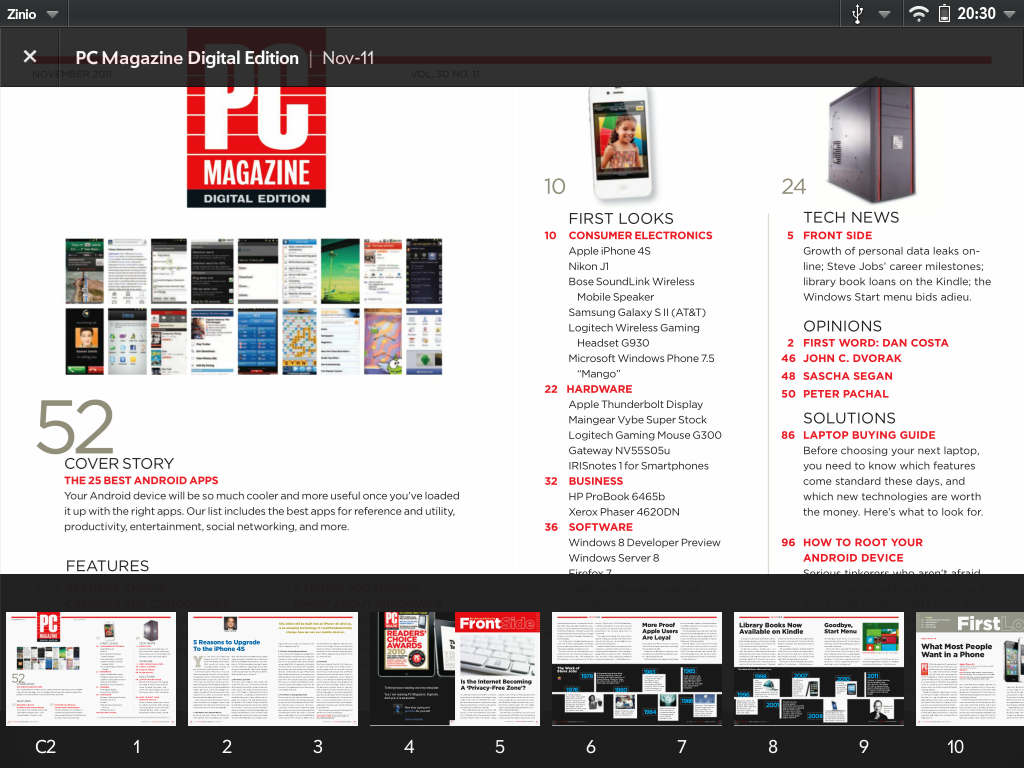Expand the notification dropdown arrow beside USB icon

tap(884, 14)
